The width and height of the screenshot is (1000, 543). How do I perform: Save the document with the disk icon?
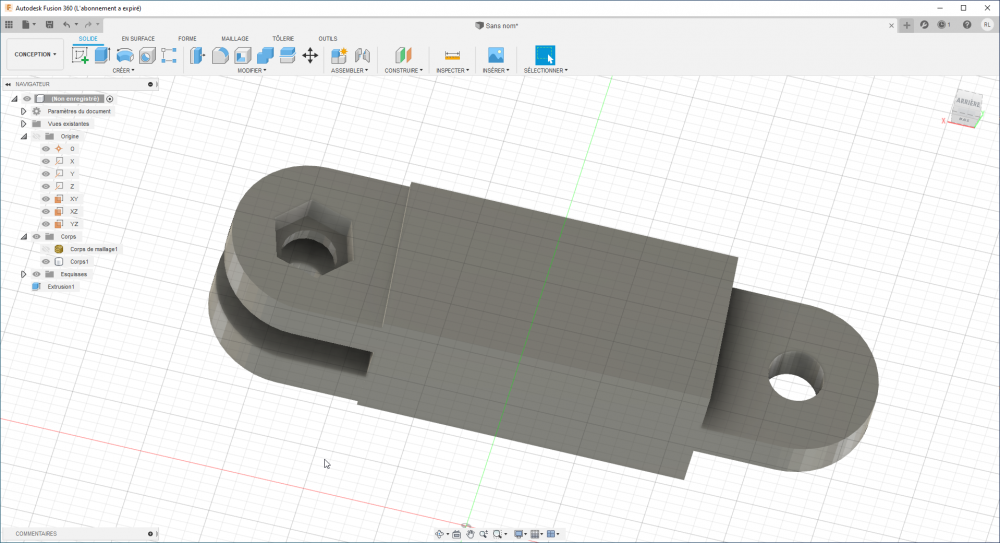click(49, 25)
